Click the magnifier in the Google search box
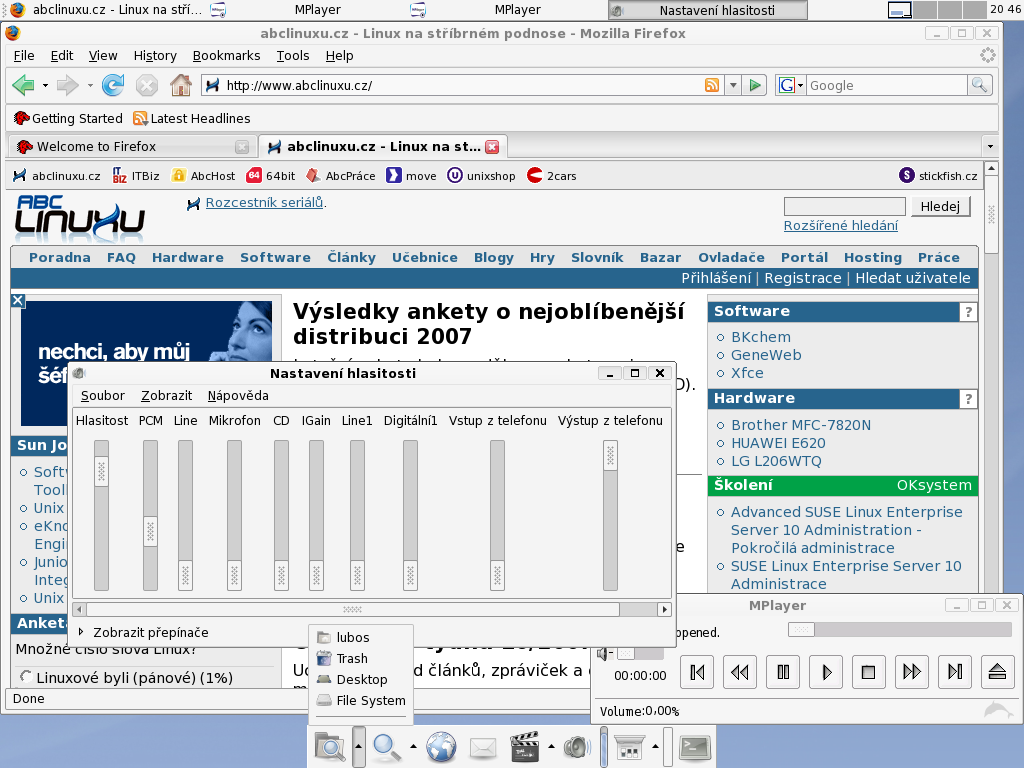1024x768 pixels. tap(980, 85)
